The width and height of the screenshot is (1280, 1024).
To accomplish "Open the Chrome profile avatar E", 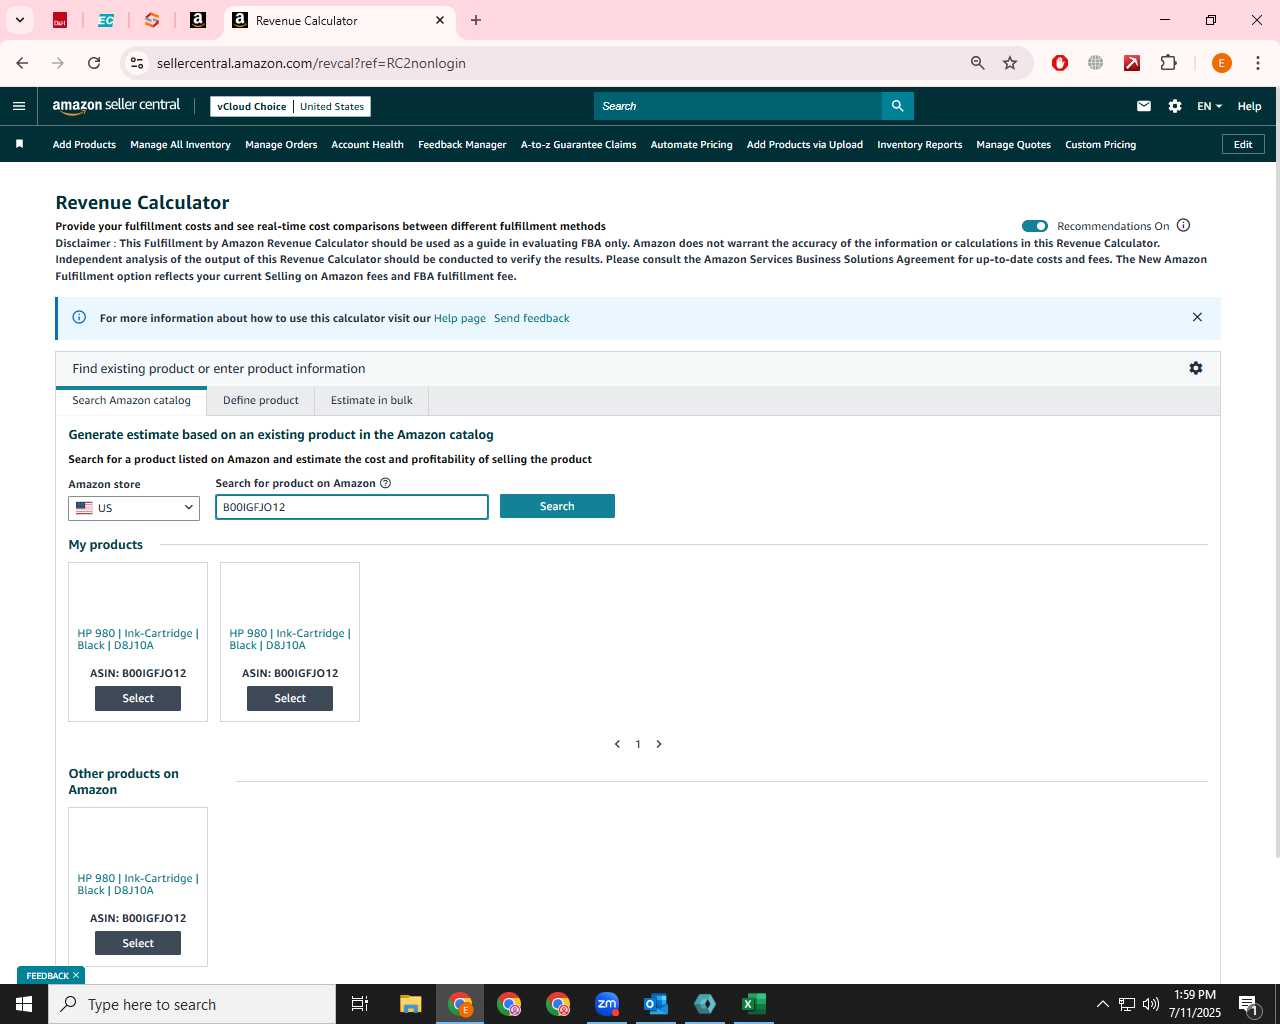I will 1221,63.
